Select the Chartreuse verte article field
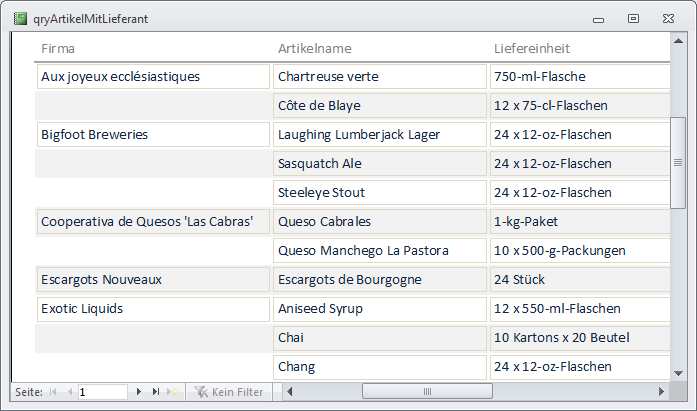This screenshot has width=697, height=411. click(379, 76)
